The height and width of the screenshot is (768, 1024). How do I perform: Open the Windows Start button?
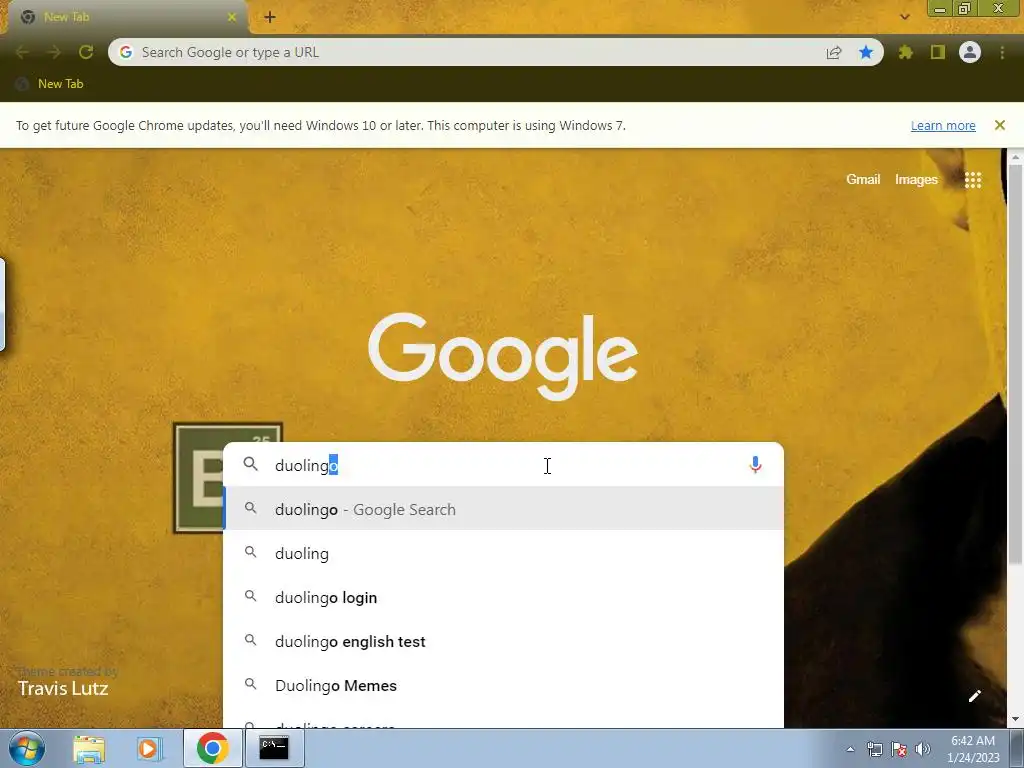[x=27, y=748]
